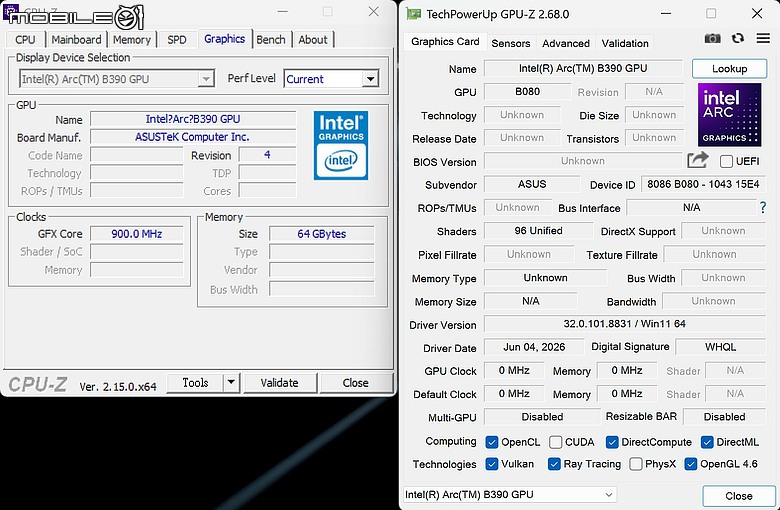Open the Validation tab in GPU-Z
Screen dimensions: 780x510
[x=625, y=43]
